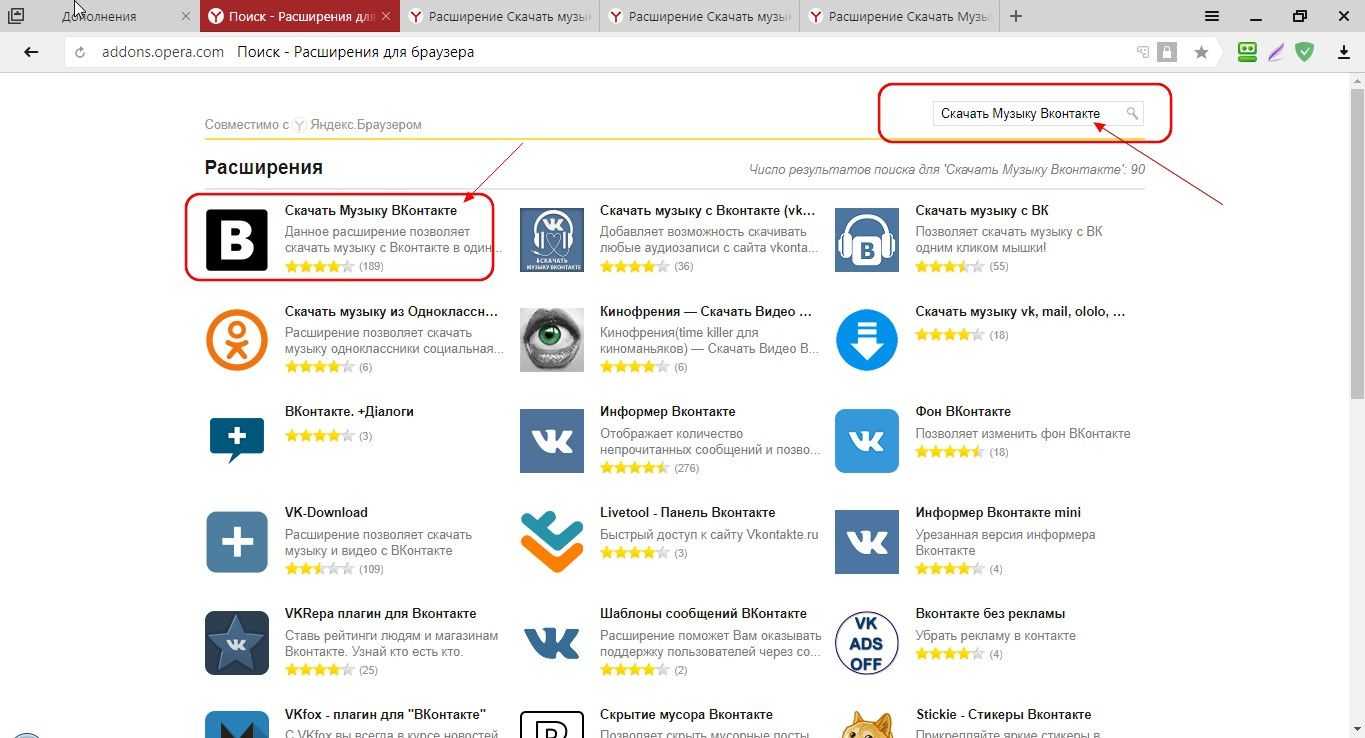The height and width of the screenshot is (738, 1365).
Task: Click the padlock icon in address bar
Action: click(x=1166, y=52)
